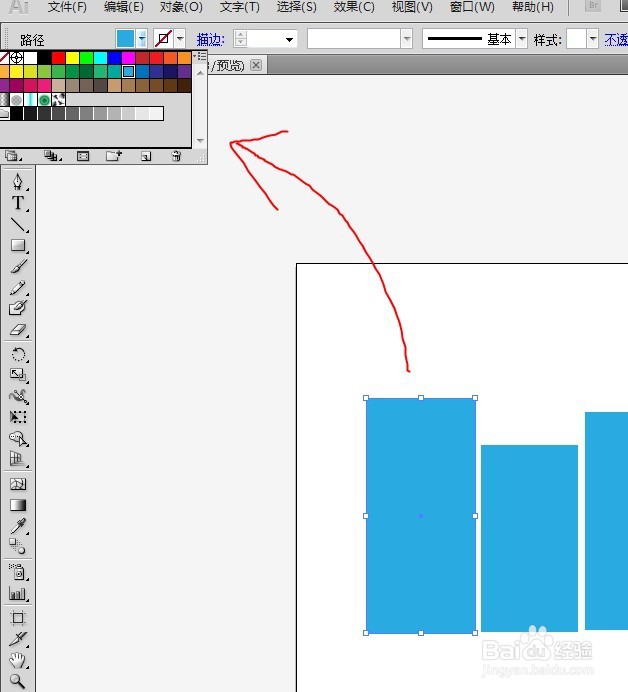The height and width of the screenshot is (692, 628).
Task: Pick the magenta swatch in top row
Action: (x=128, y=57)
